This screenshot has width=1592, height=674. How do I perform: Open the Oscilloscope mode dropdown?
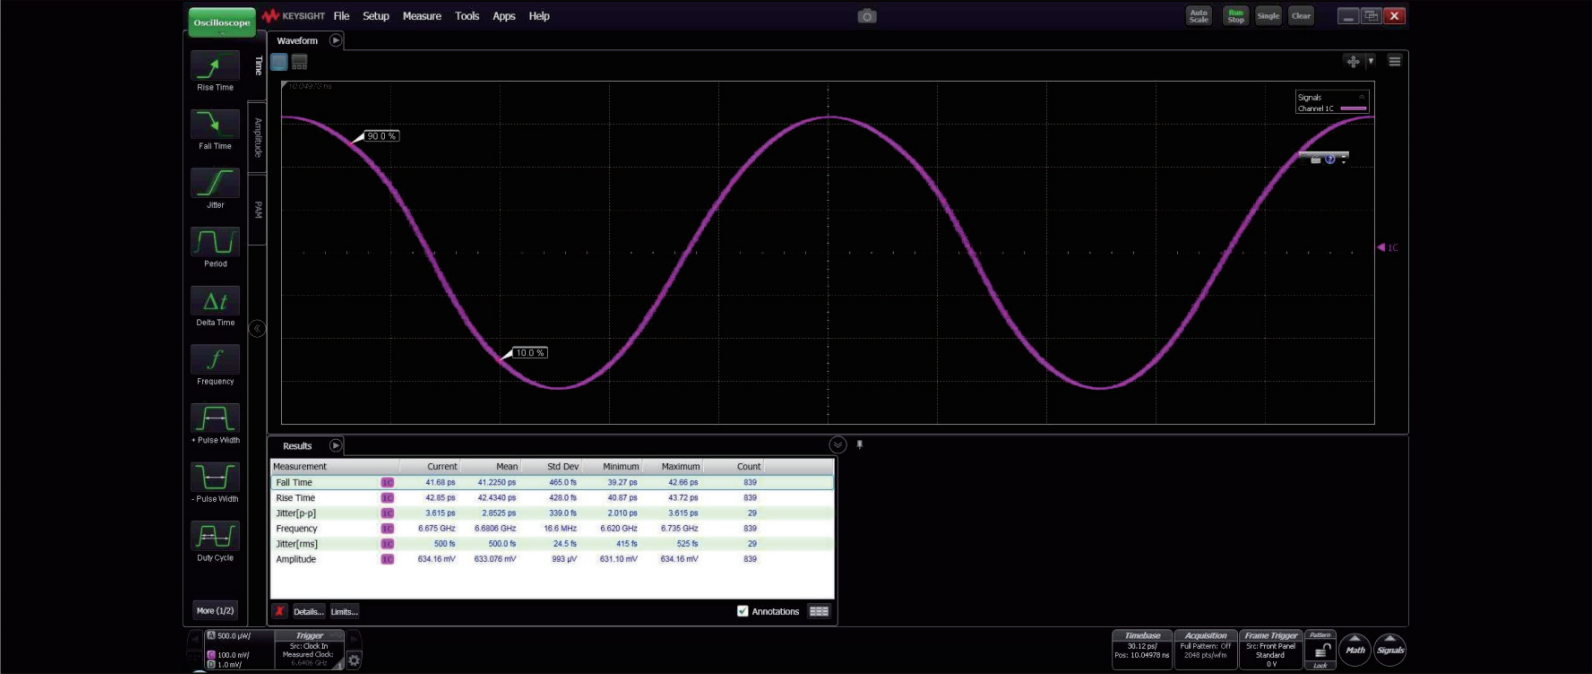pos(222,22)
